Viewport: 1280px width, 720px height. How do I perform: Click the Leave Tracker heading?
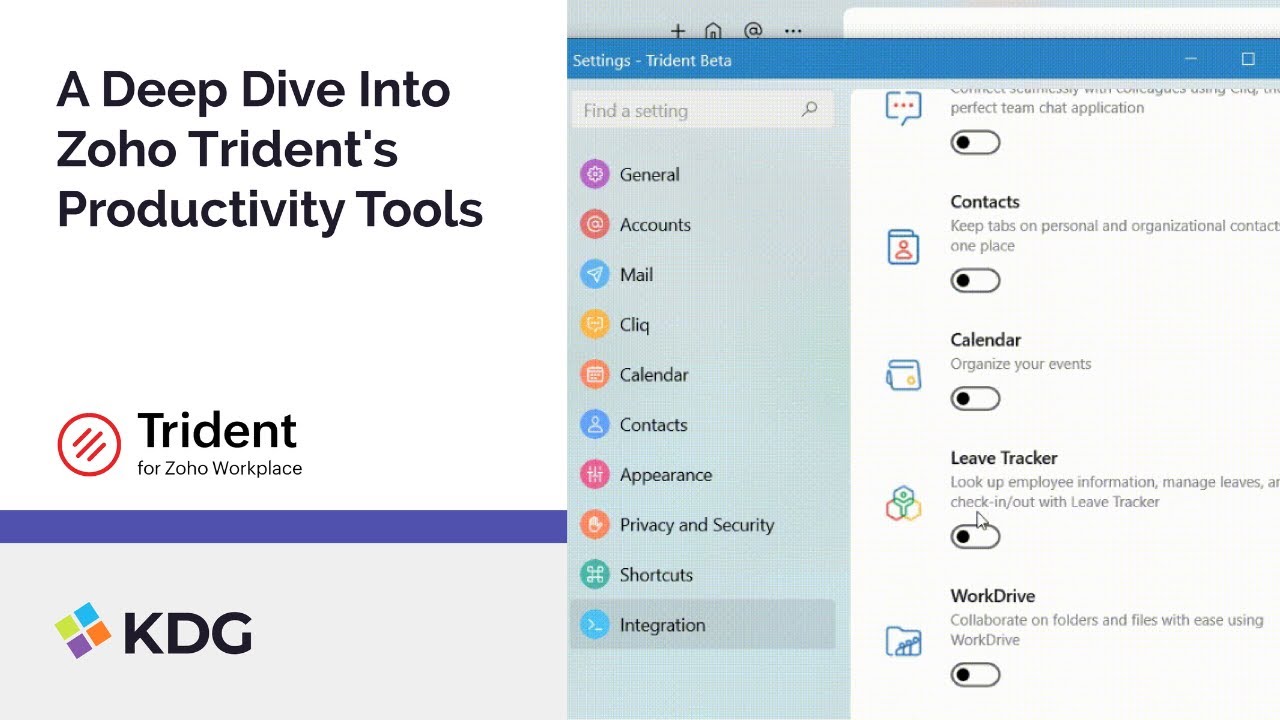[x=1003, y=457]
